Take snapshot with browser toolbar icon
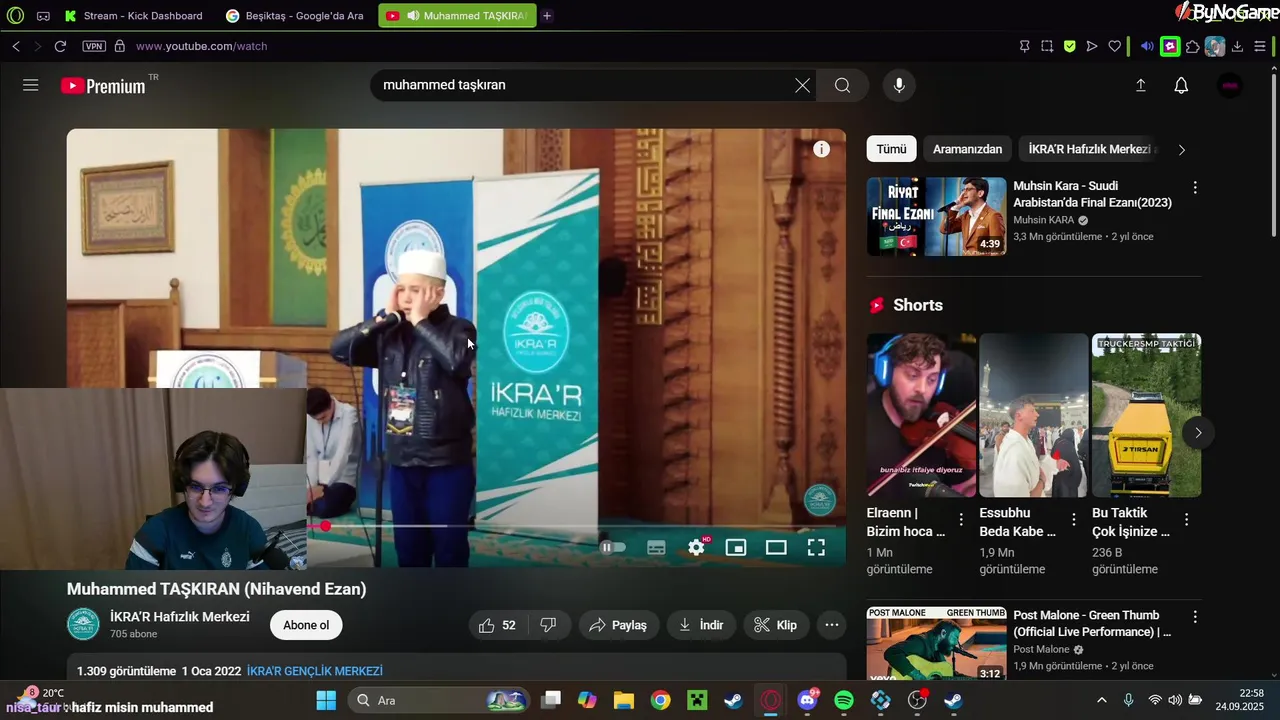Screen dimensions: 1280x720 [x=1047, y=46]
